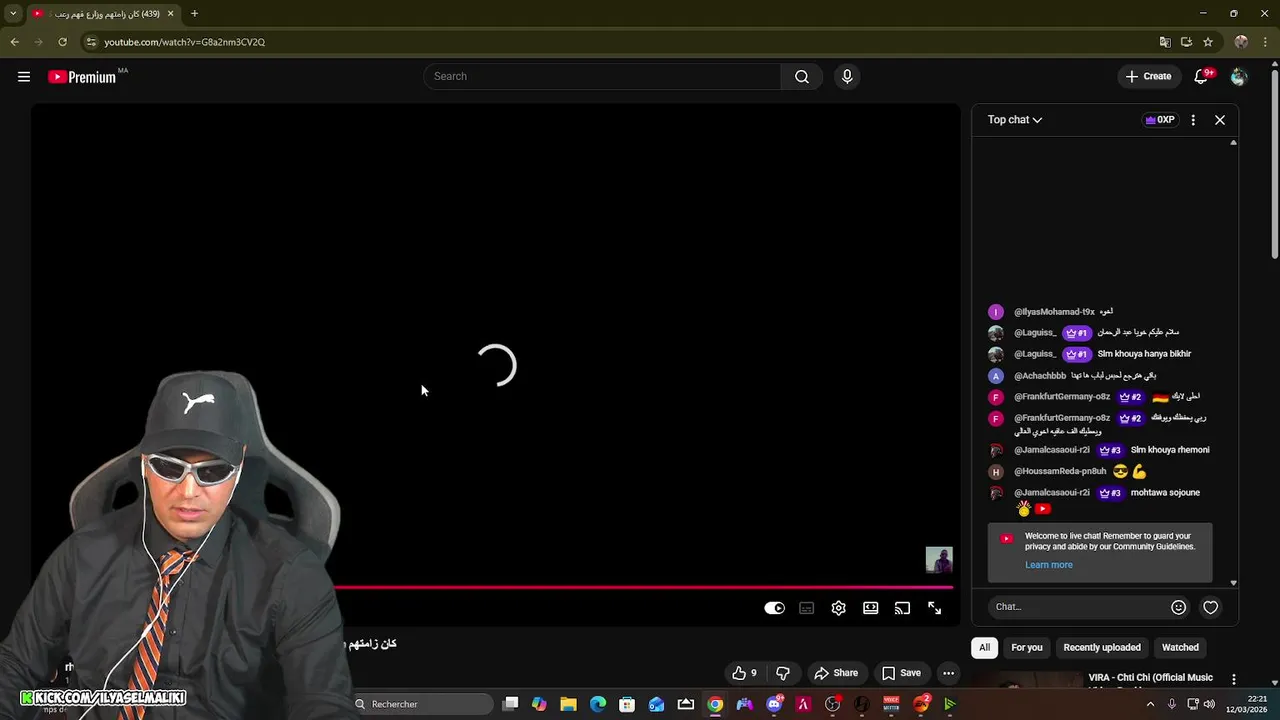Image resolution: width=1280 pixels, height=720 pixels.
Task: Open the Chrome tab search dropdown
Action: tap(13, 14)
